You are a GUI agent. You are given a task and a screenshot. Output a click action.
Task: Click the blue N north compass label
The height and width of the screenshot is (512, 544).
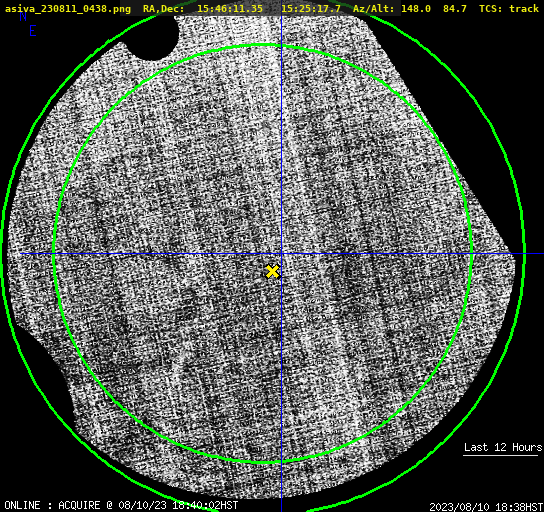pos(23,17)
